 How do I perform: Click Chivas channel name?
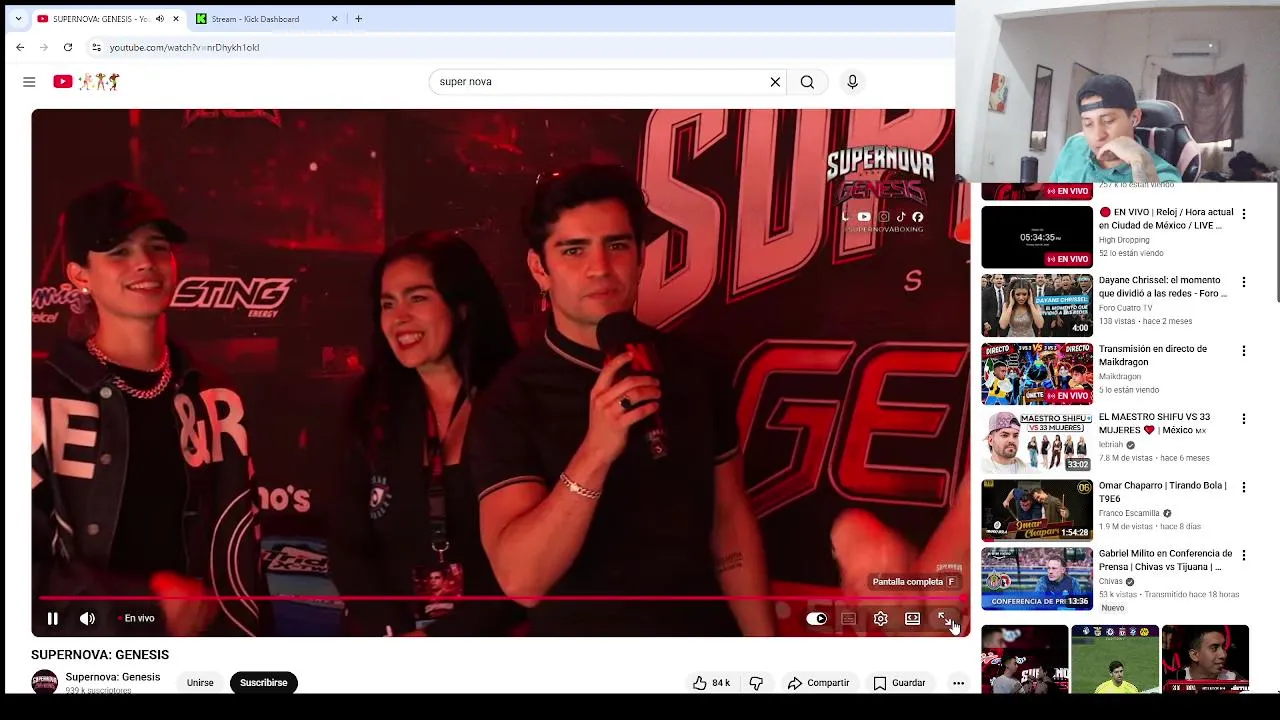[x=1110, y=581]
